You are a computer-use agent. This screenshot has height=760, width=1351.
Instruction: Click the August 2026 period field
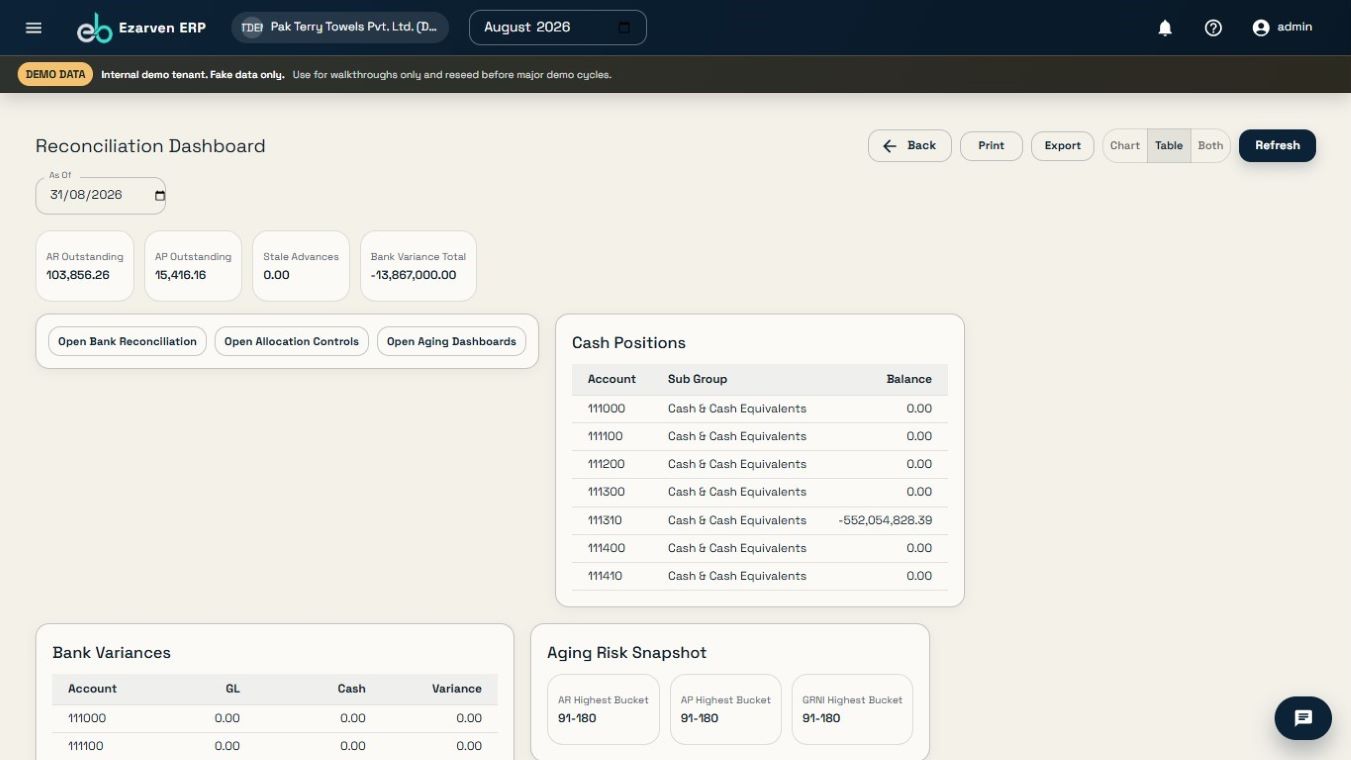tap(557, 28)
